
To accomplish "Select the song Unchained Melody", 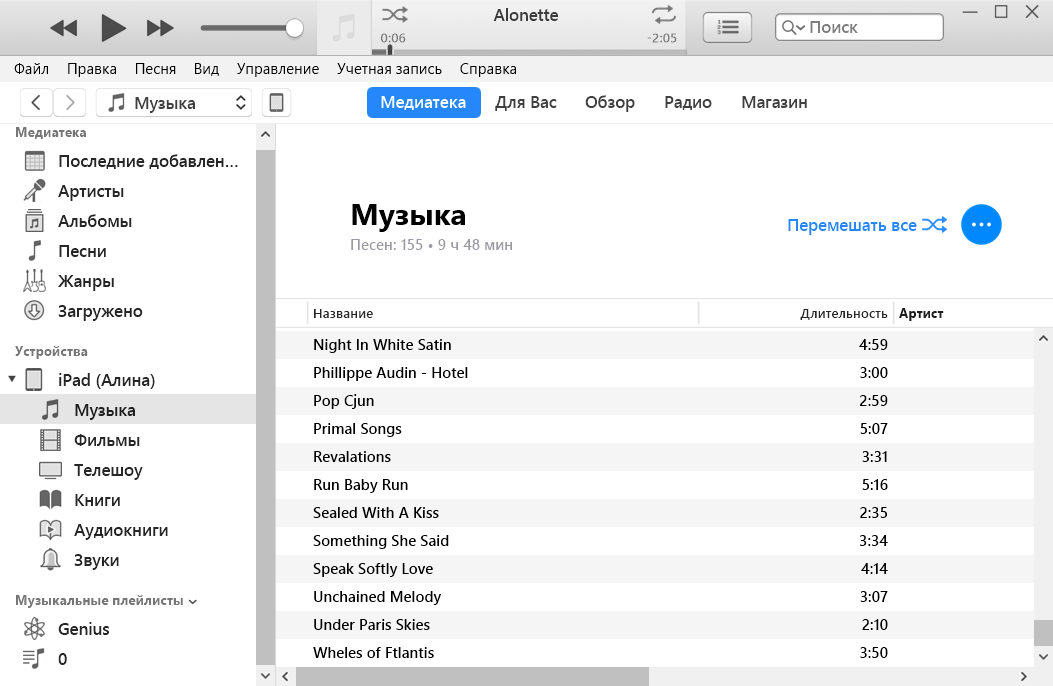I will coord(377,597).
